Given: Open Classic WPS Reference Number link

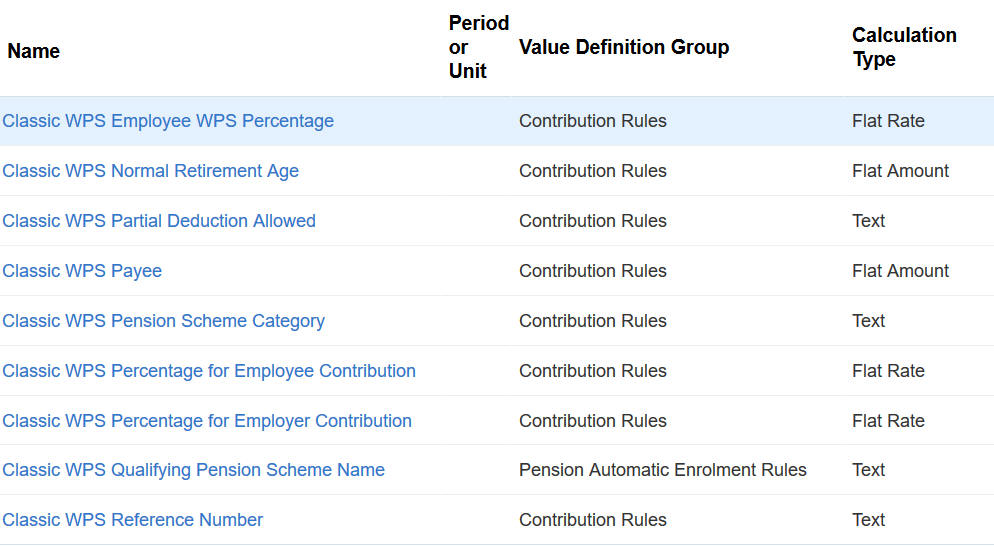Looking at the screenshot, I should coord(132,520).
